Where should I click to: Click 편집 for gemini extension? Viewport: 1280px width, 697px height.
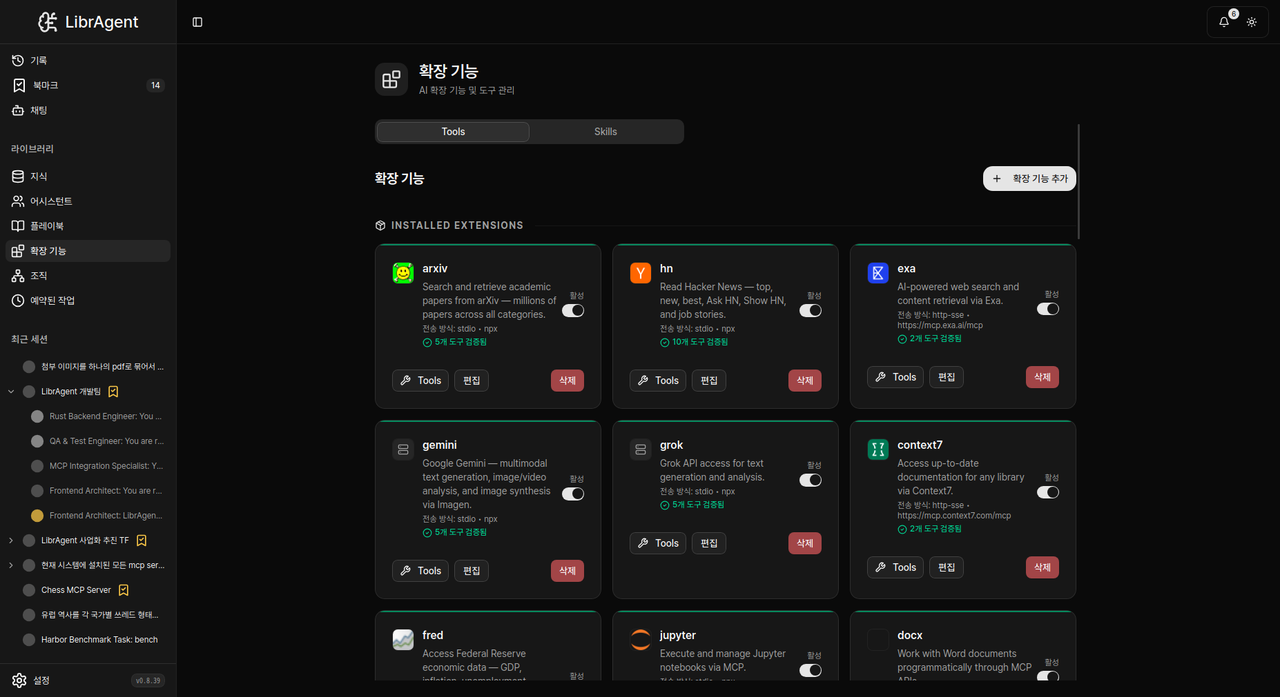point(472,571)
